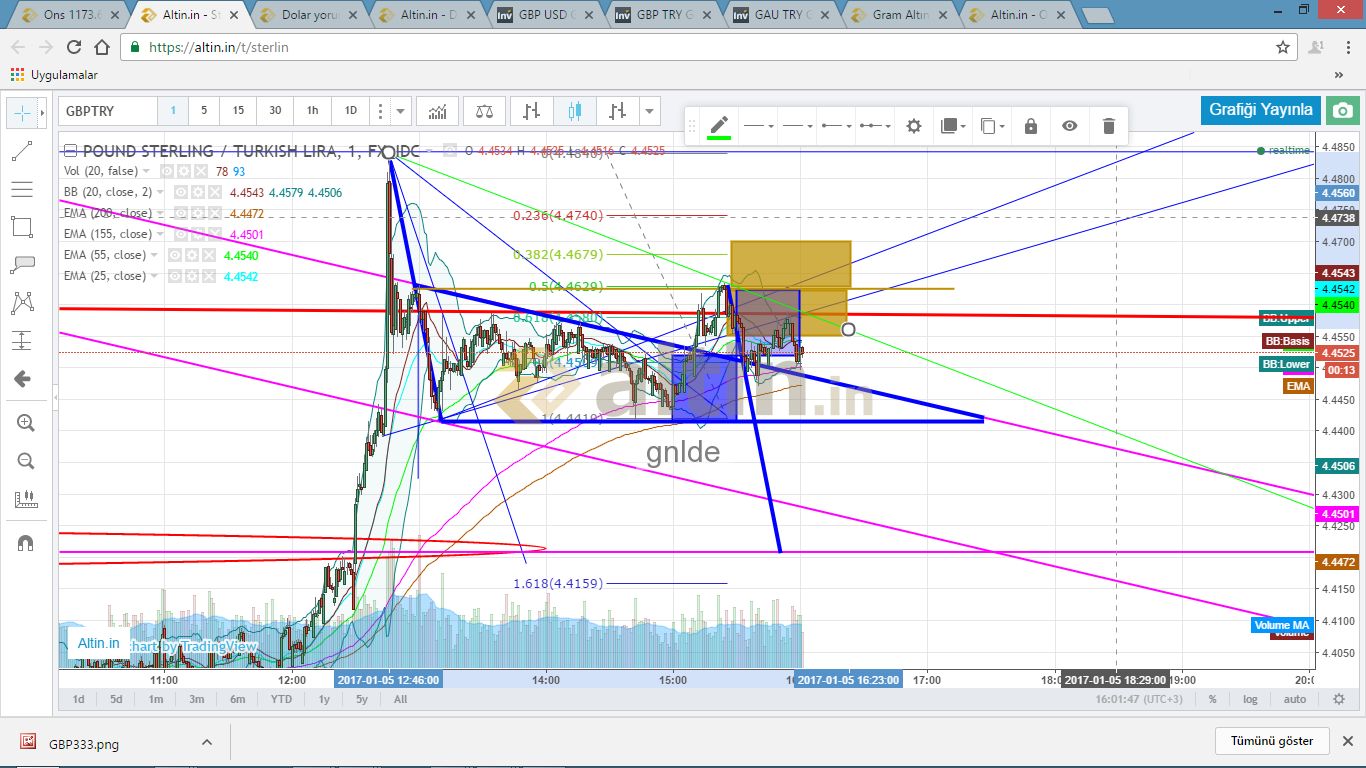Delete the drawing with trash icon

1108,126
